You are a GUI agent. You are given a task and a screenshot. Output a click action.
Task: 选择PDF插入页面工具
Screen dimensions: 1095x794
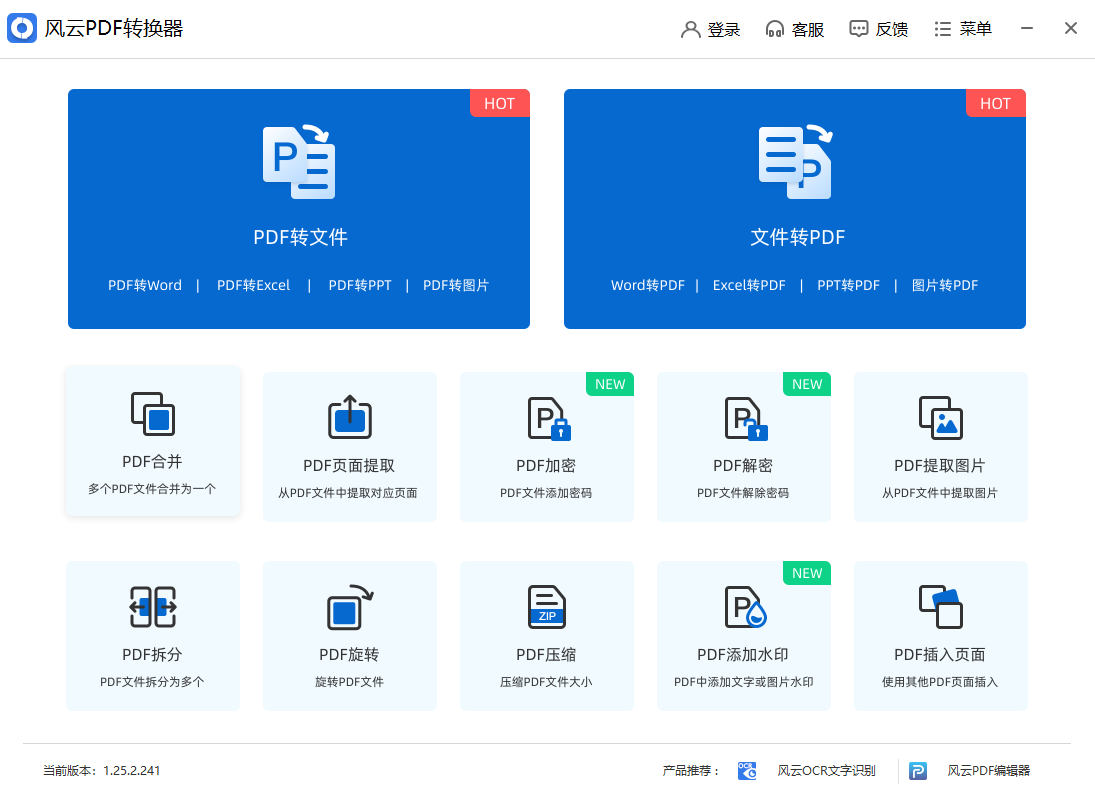pos(940,635)
